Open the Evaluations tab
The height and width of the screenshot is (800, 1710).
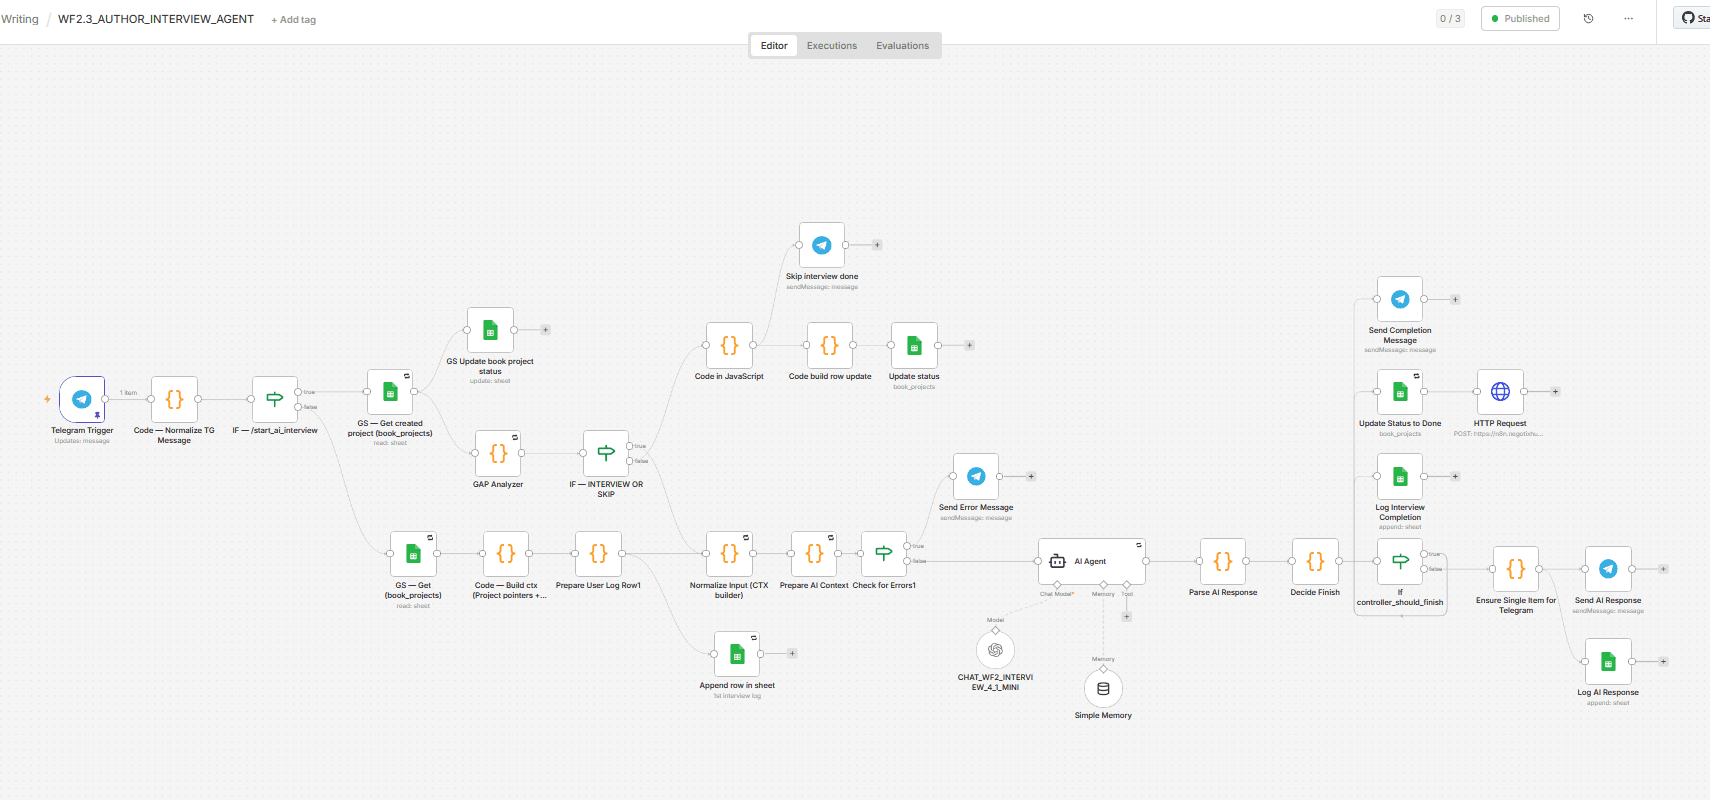(902, 46)
